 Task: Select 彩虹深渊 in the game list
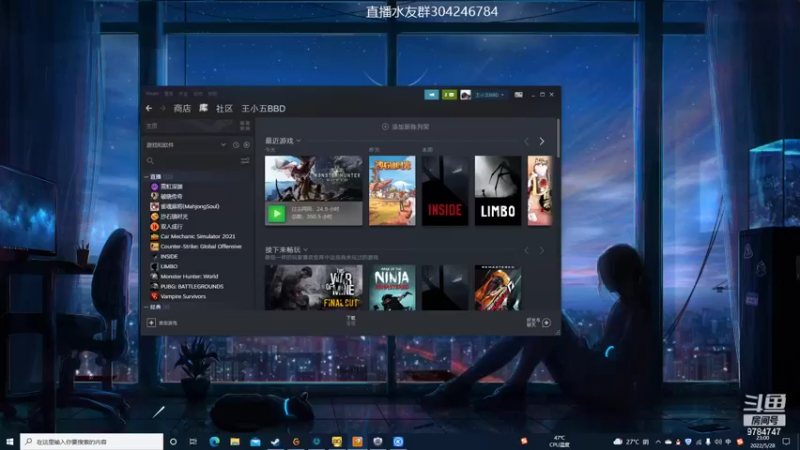point(171,186)
